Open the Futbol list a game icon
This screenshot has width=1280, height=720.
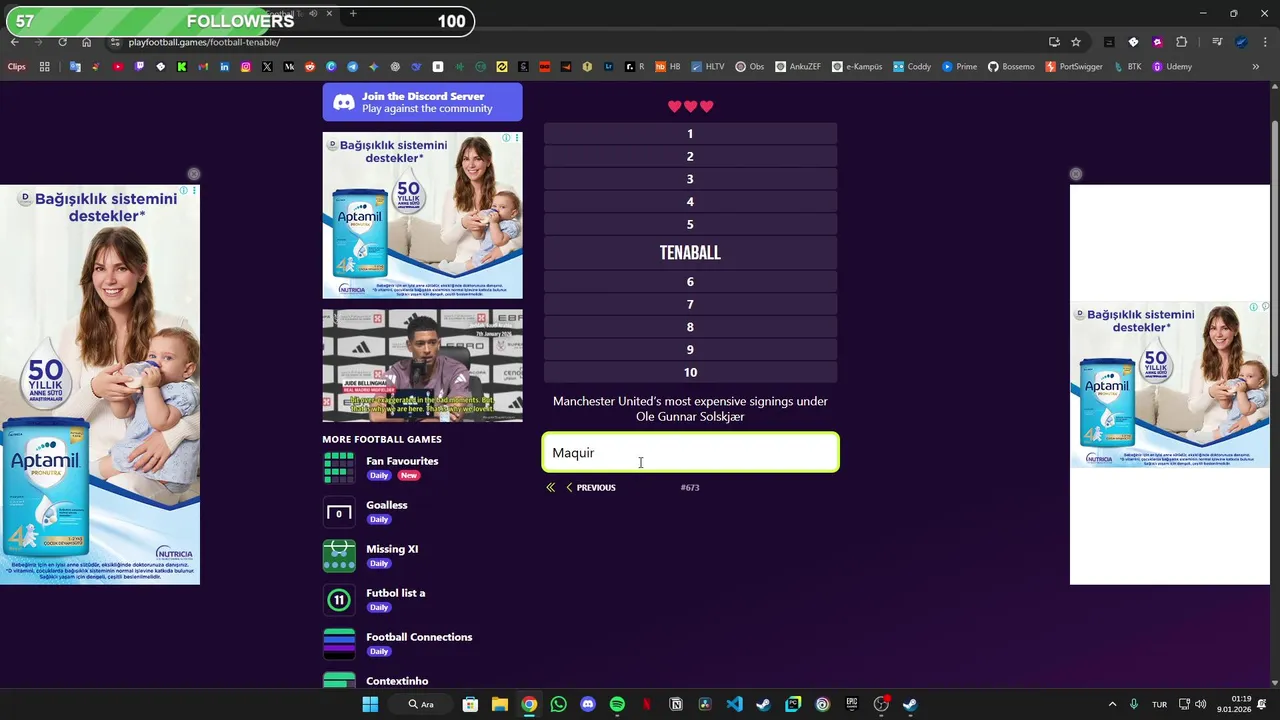click(339, 600)
